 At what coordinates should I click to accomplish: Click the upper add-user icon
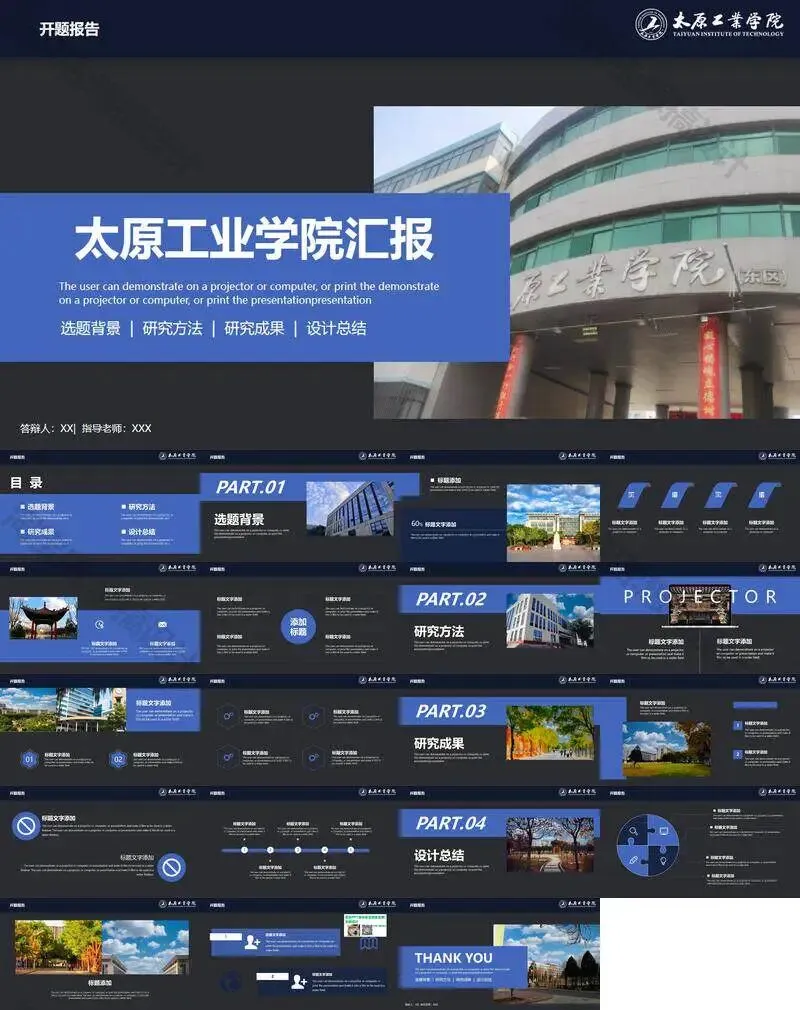(x=252, y=942)
